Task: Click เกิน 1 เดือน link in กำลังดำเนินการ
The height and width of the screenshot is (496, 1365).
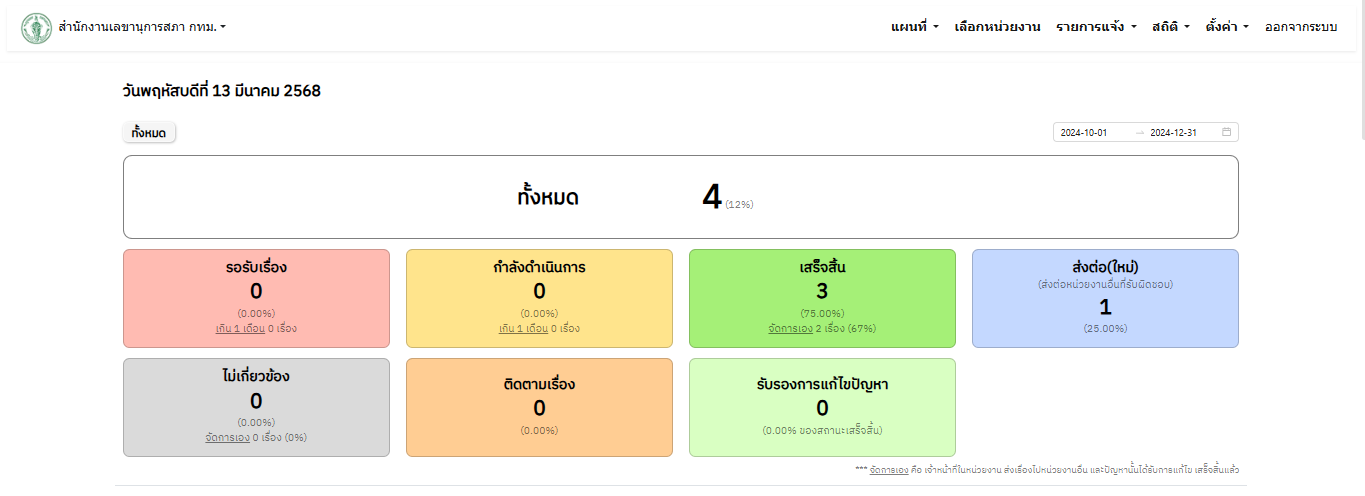Action: 523,328
